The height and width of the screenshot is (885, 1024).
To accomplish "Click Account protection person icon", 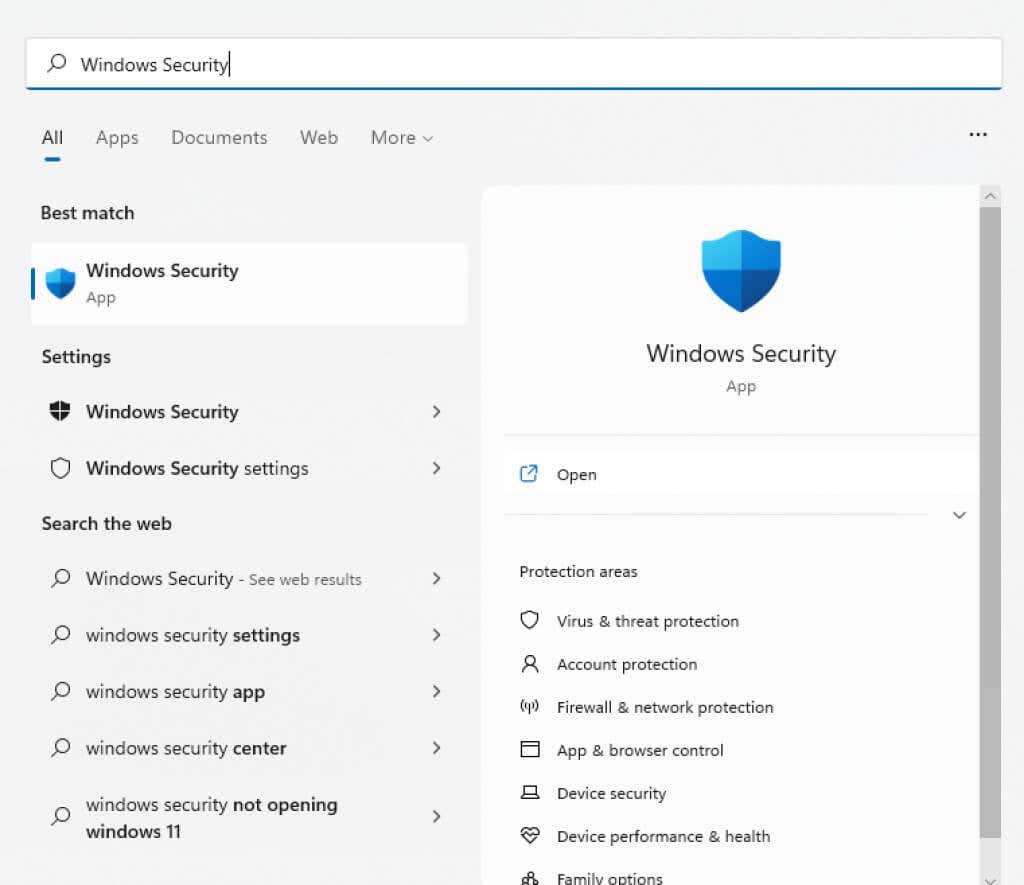I will coord(530,664).
